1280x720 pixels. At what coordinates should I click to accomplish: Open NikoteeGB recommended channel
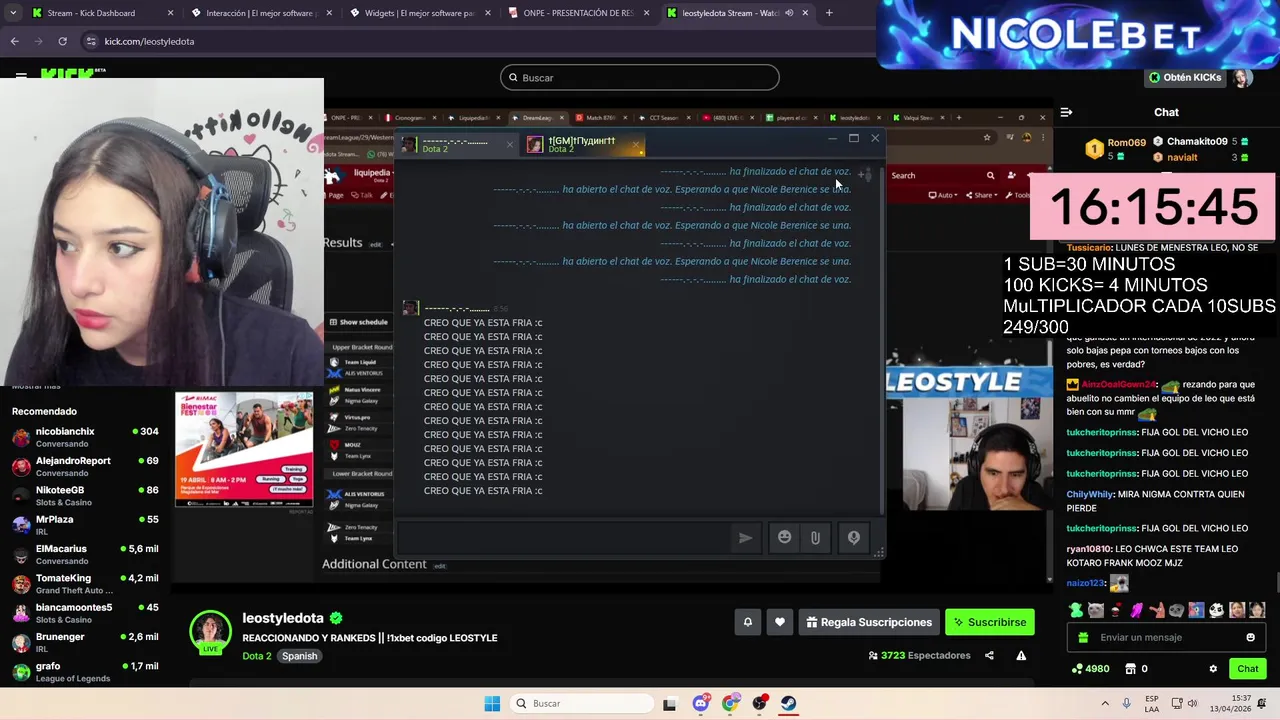click(x=86, y=496)
